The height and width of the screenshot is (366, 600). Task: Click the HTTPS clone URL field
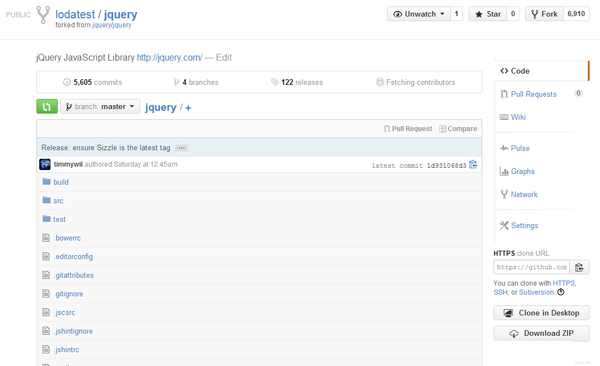(532, 267)
